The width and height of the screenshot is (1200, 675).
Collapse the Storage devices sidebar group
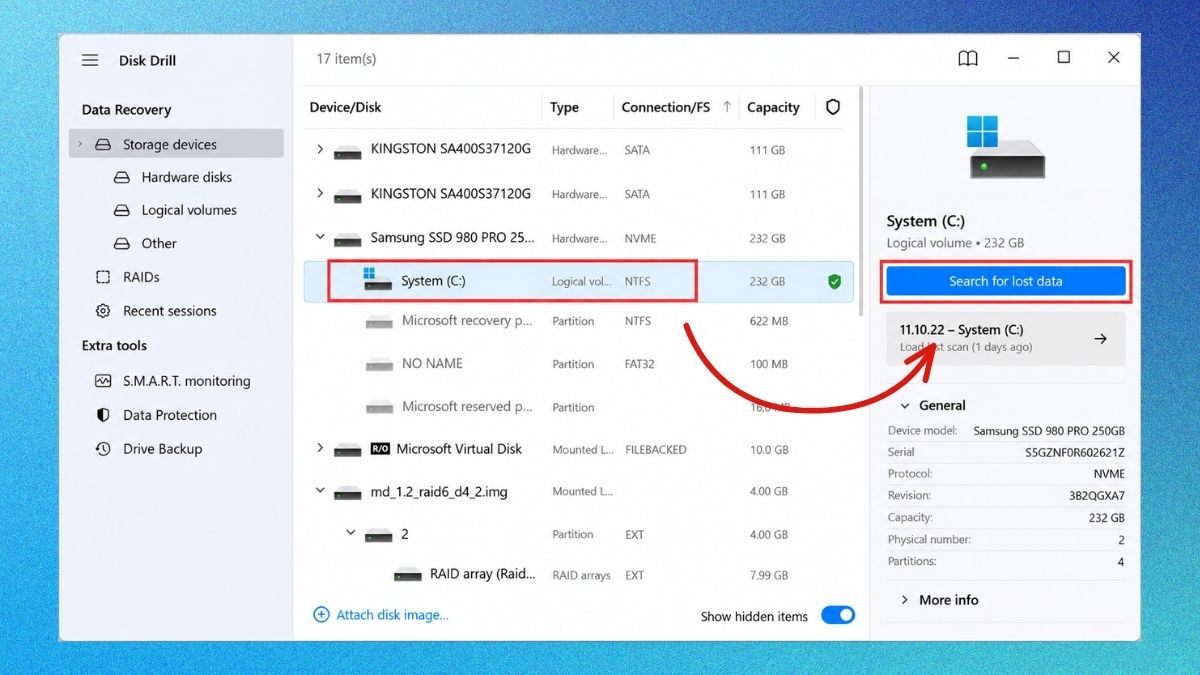click(x=80, y=145)
